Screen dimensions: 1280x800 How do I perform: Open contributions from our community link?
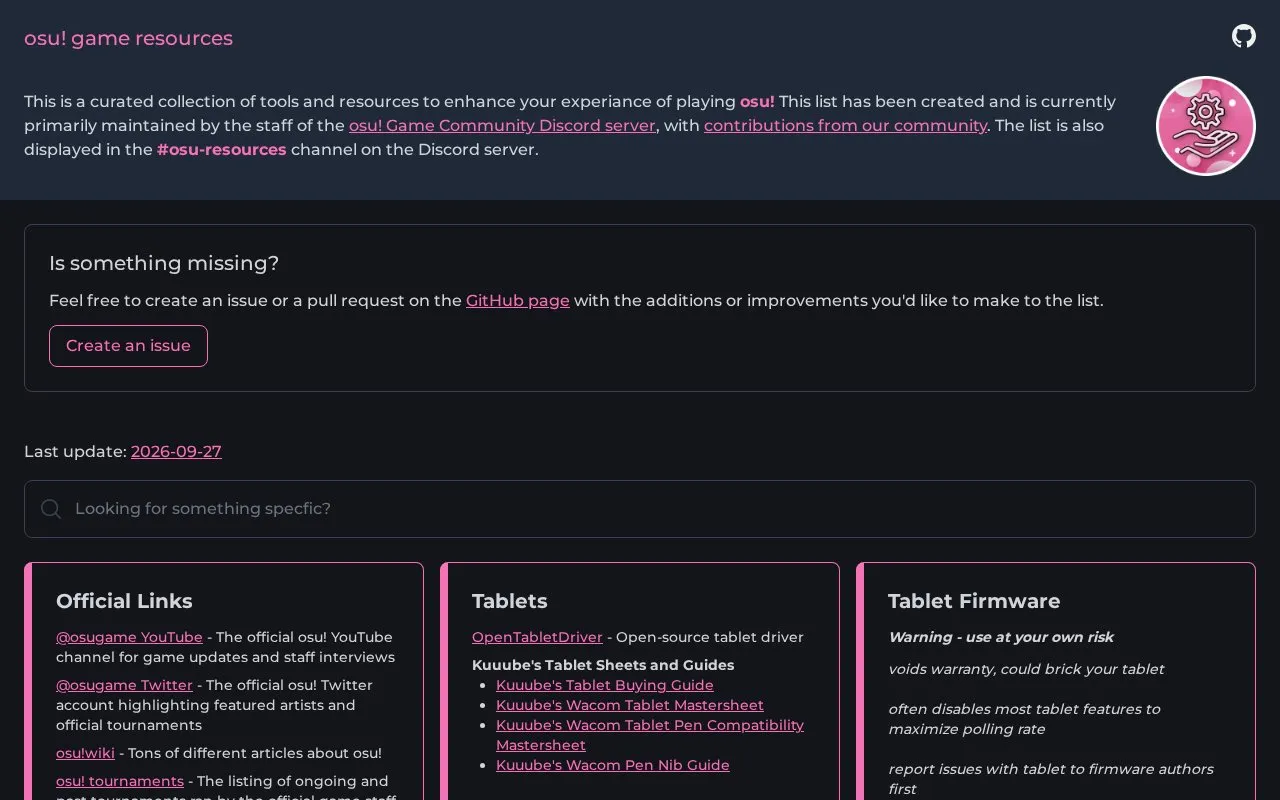(x=845, y=126)
